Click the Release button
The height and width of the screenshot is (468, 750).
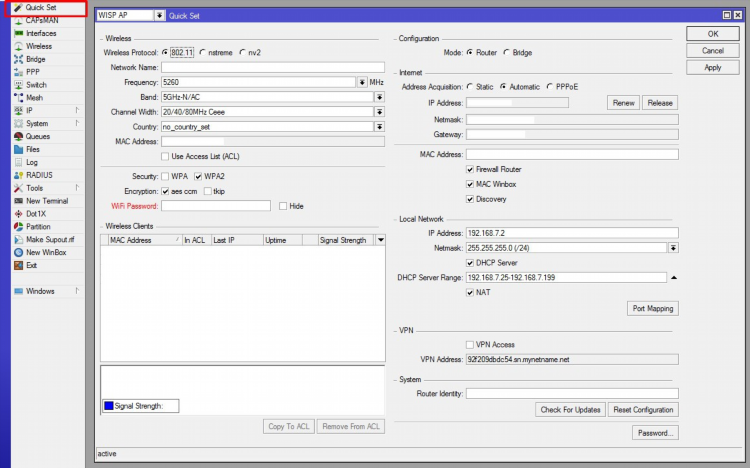[x=660, y=103]
